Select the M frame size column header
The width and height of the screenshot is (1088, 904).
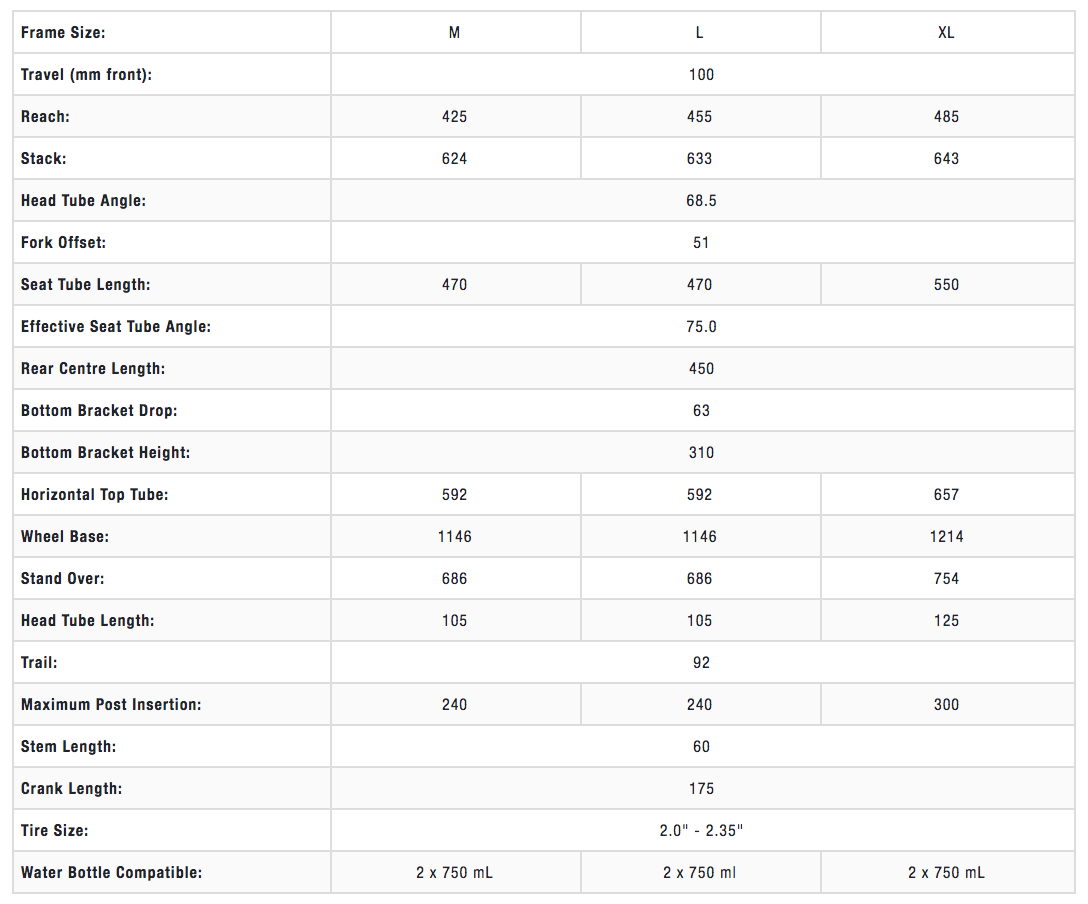(454, 33)
